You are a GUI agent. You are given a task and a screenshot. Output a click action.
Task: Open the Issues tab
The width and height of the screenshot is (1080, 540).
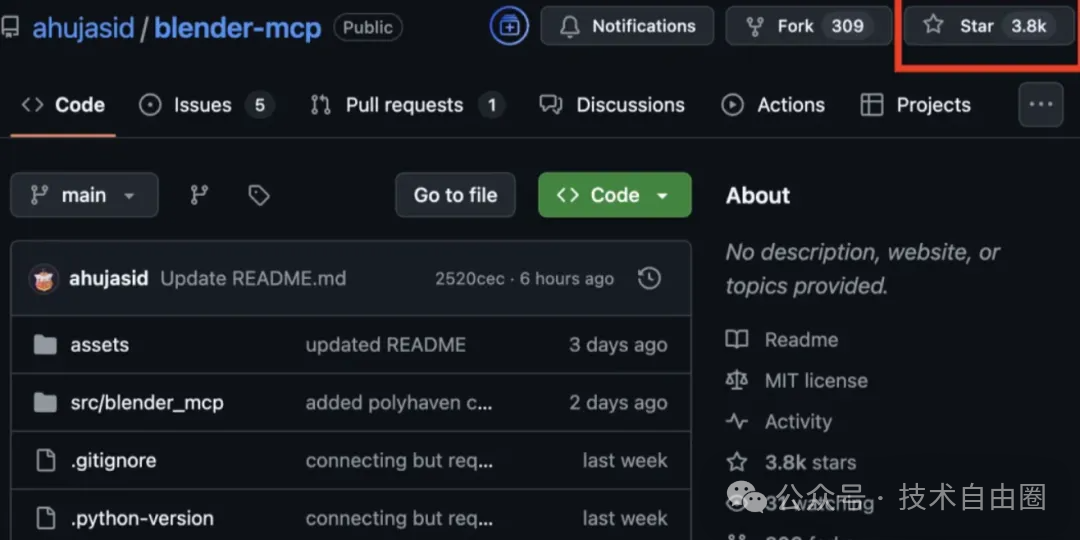point(207,105)
